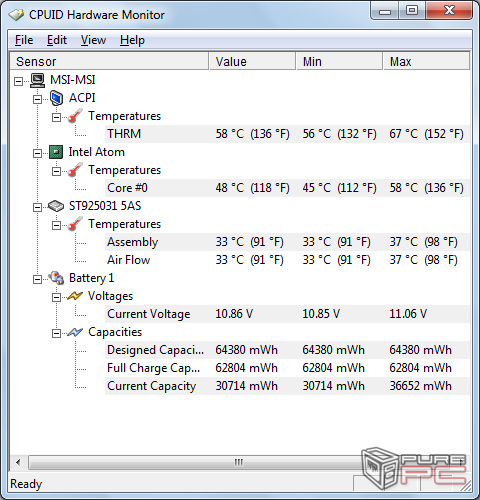Close the Hardware Monitor window

pos(449,11)
